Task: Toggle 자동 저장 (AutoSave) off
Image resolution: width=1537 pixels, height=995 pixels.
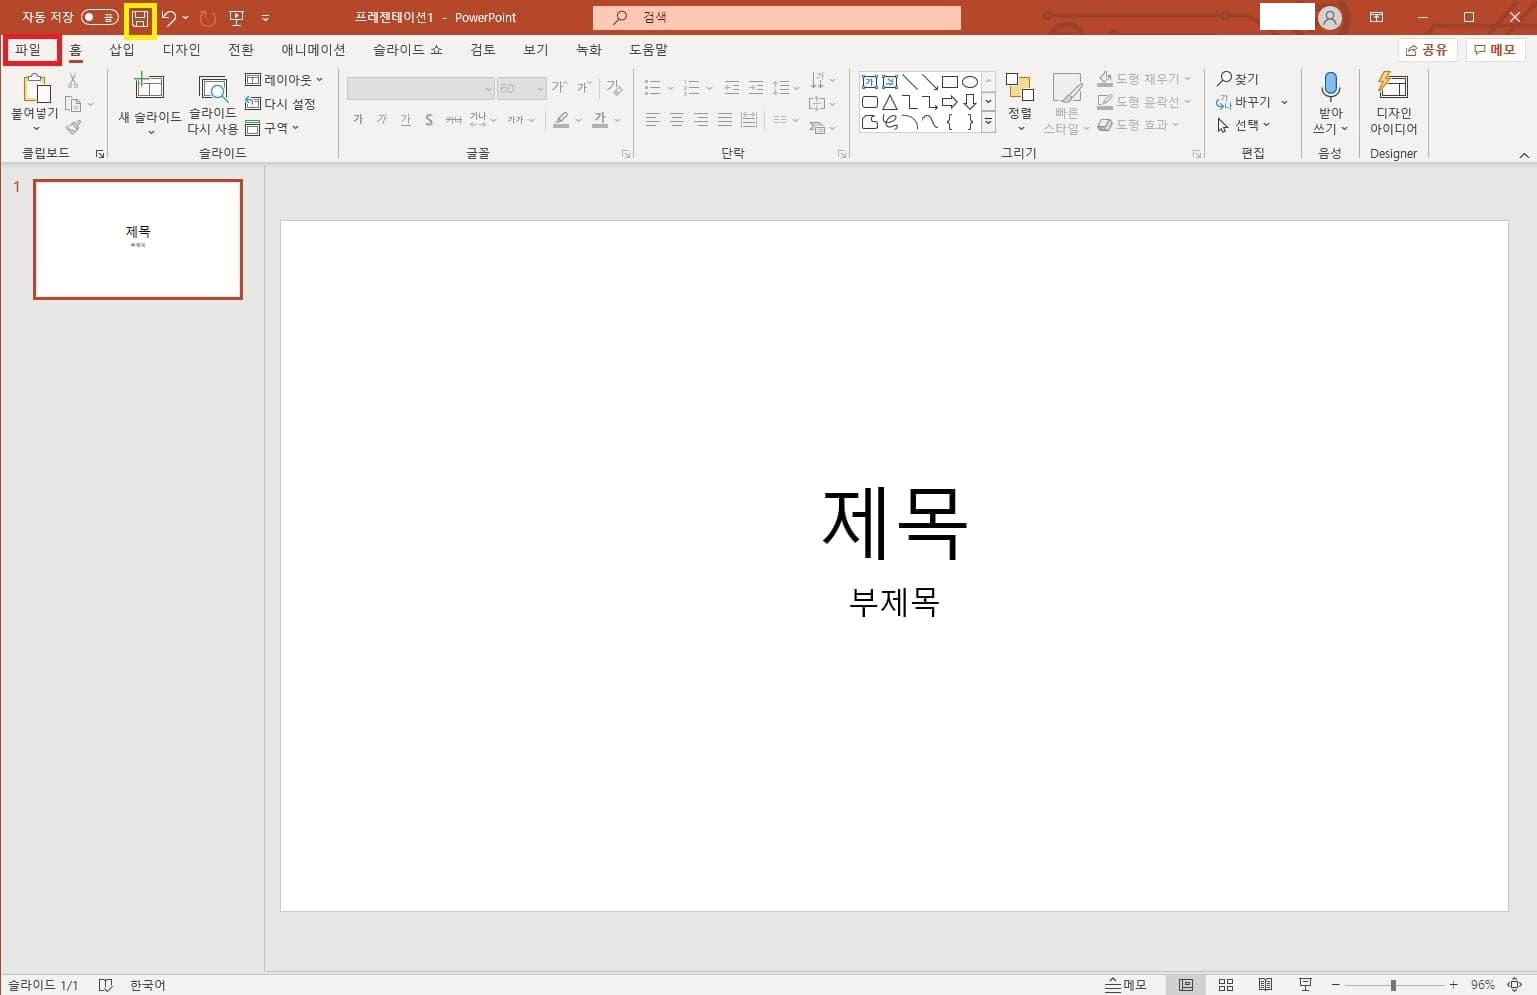Action: [97, 17]
